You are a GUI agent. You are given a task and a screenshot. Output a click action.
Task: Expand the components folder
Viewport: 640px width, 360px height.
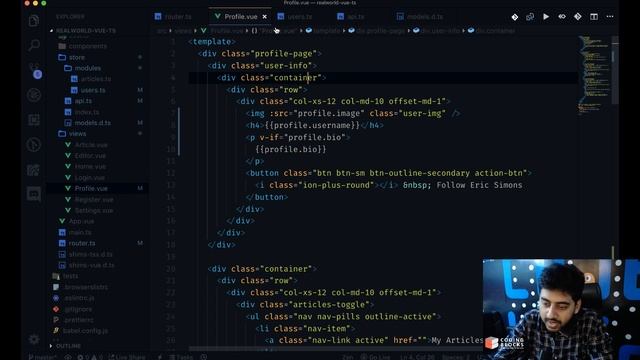pos(82,46)
